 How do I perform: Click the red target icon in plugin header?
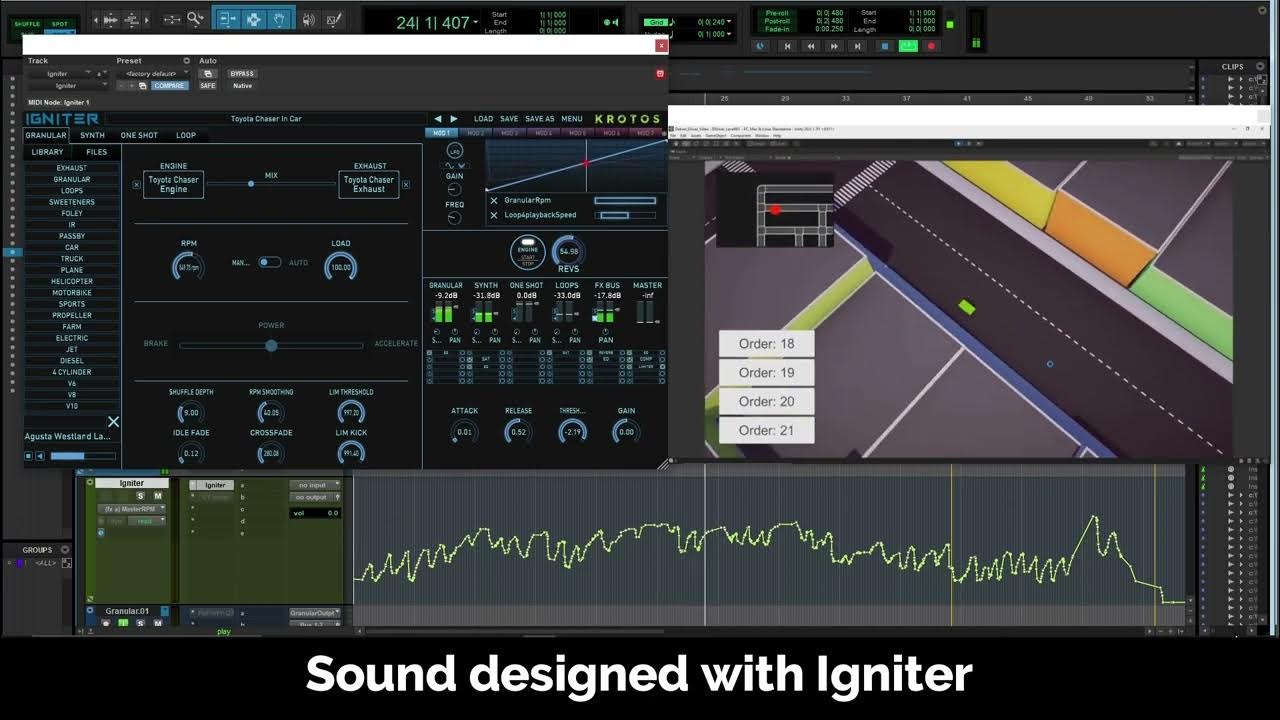pyautogui.click(x=659, y=74)
